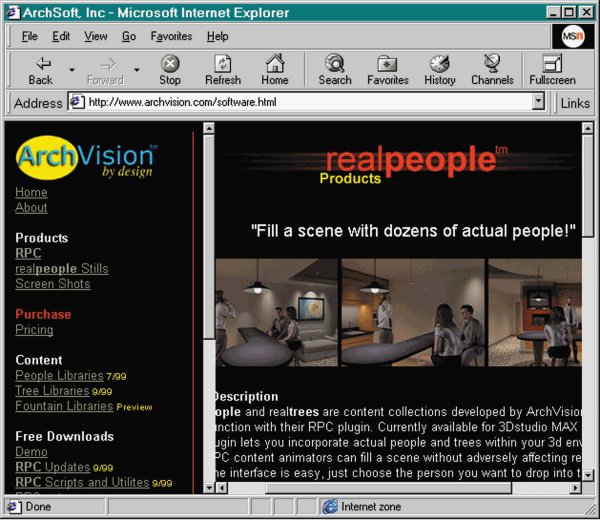This screenshot has height=520, width=600.
Task: Click the Content heading text
Action: coord(39,360)
